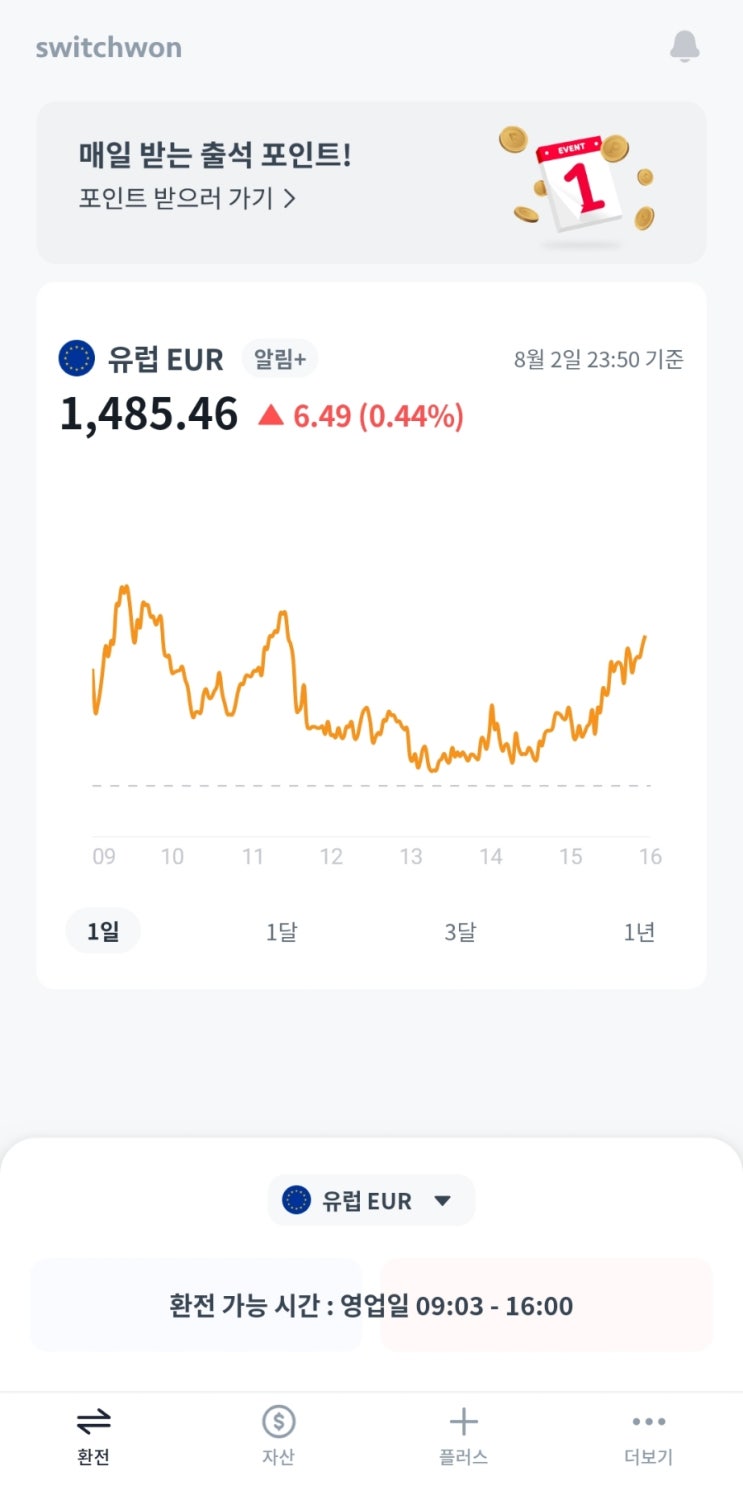Open the 유럽 EUR currency dropdown

point(371,1200)
